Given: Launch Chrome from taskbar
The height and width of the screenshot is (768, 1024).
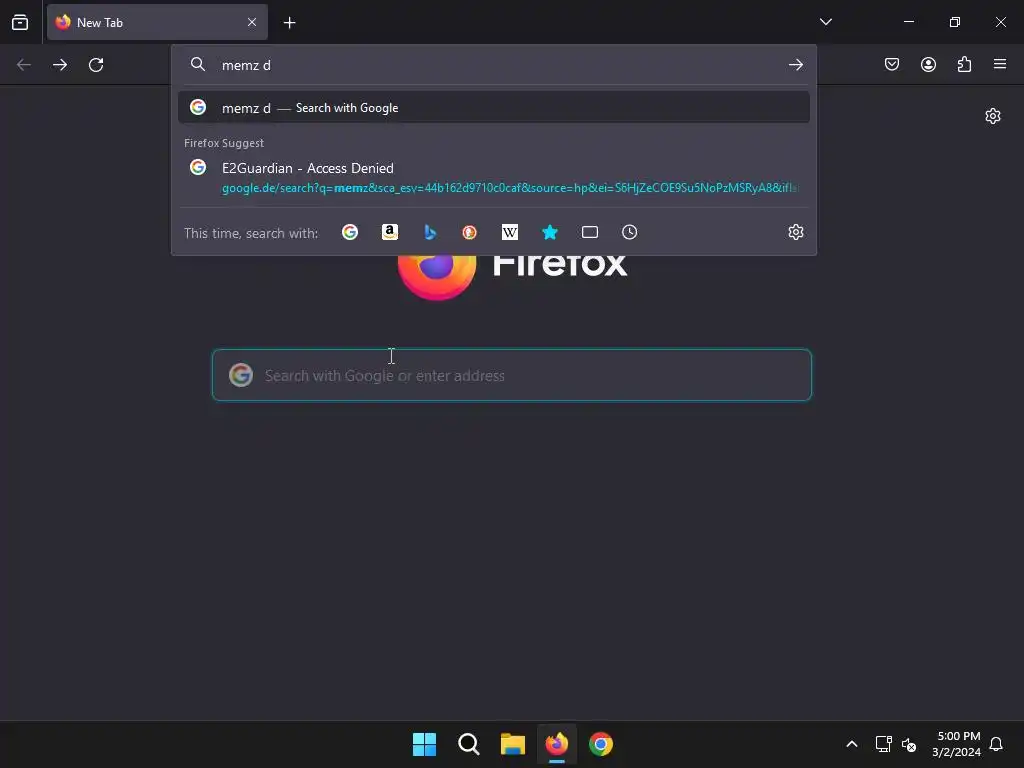Looking at the screenshot, I should point(601,744).
